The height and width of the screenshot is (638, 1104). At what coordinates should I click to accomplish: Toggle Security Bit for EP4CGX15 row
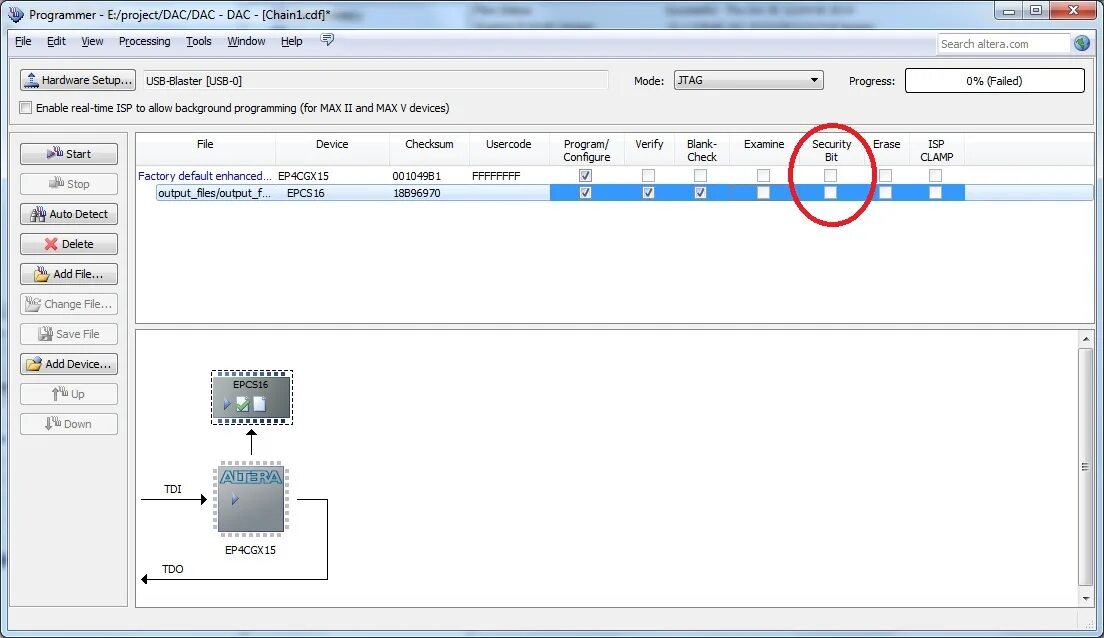831,175
